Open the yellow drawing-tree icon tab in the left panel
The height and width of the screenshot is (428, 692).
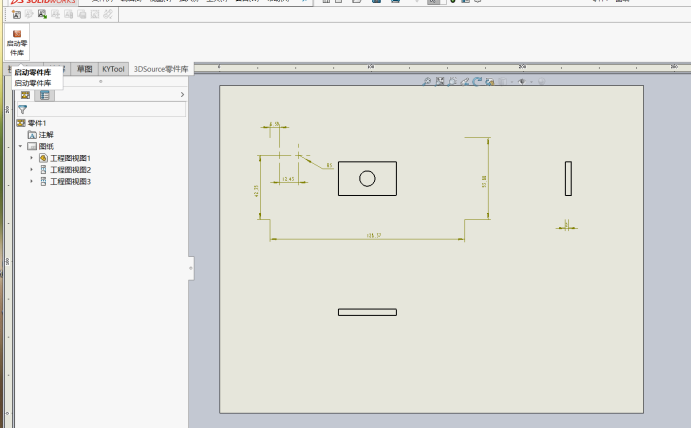(25, 95)
